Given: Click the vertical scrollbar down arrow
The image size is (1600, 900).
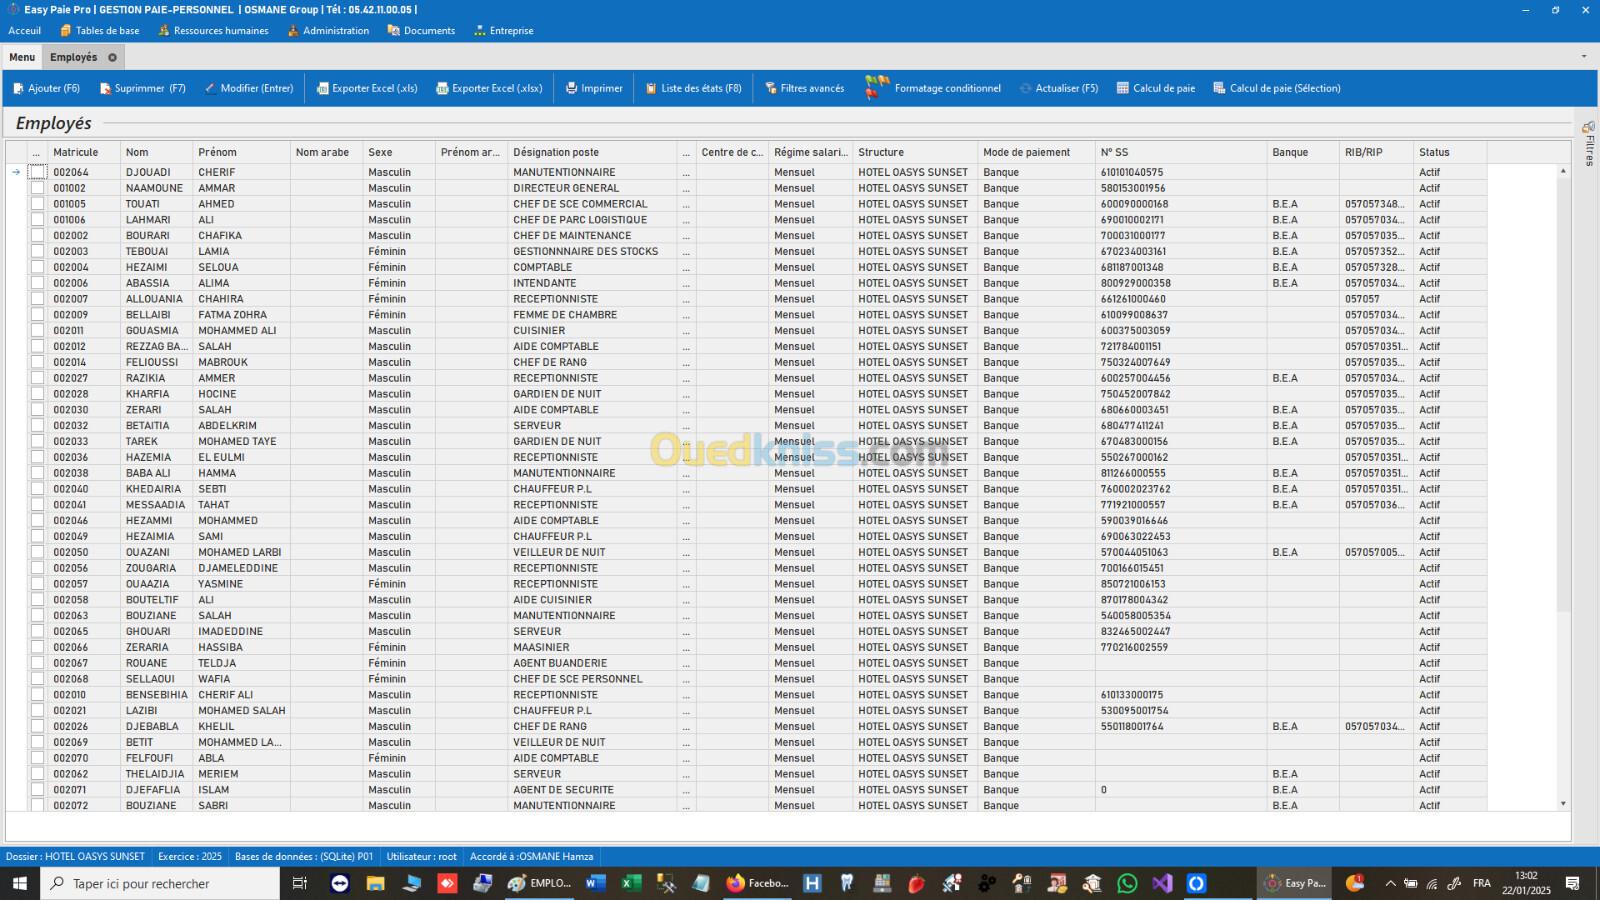Looking at the screenshot, I should pos(1563,804).
